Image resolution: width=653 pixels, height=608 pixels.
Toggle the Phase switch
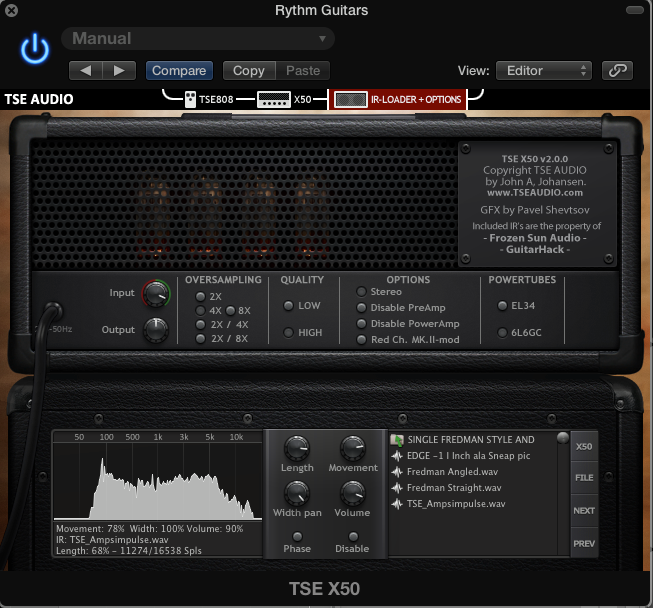297,536
